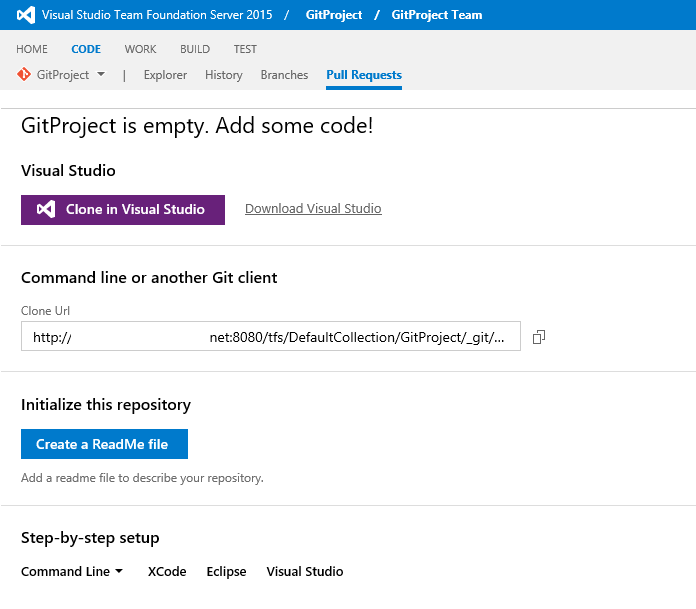Image resolution: width=696 pixels, height=609 pixels.
Task: Click the Visual Studio logo in header
Action: [x=26, y=15]
